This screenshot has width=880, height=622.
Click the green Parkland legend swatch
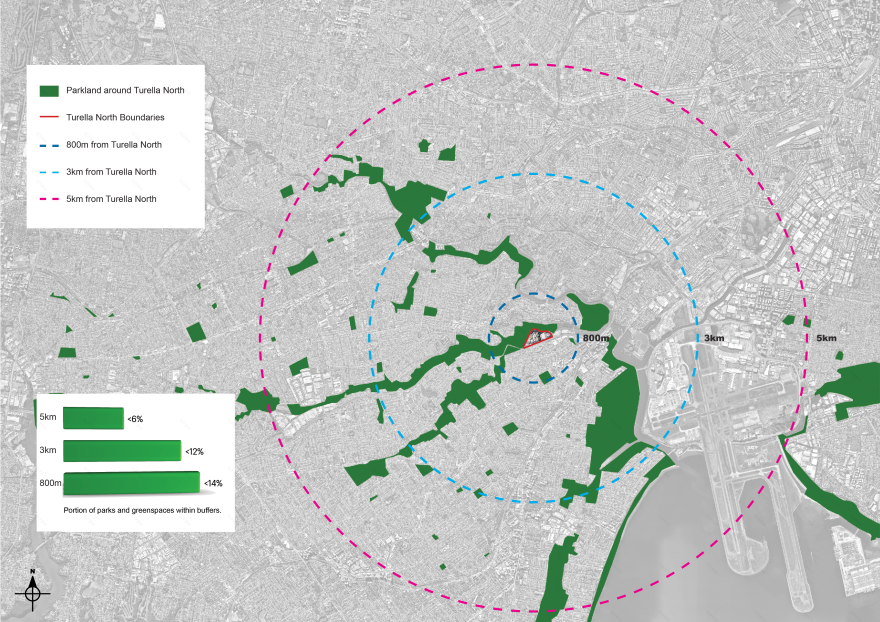coord(49,91)
